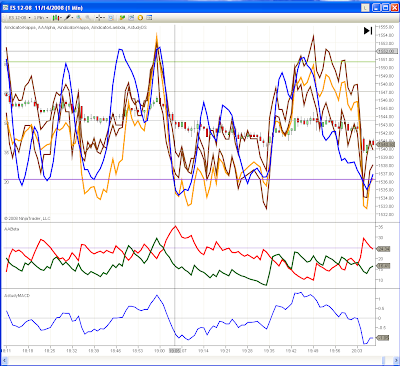The width and height of the screenshot is (400, 366).
Task: Open the indicators toolbar icon
Action: (x=131, y=17)
